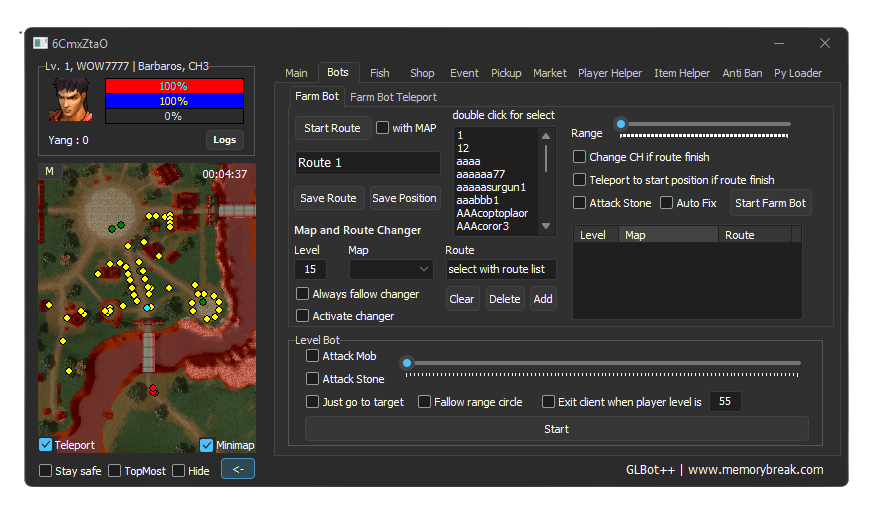
Task: Select route "aaaaaa77" in list
Action: pos(480,174)
